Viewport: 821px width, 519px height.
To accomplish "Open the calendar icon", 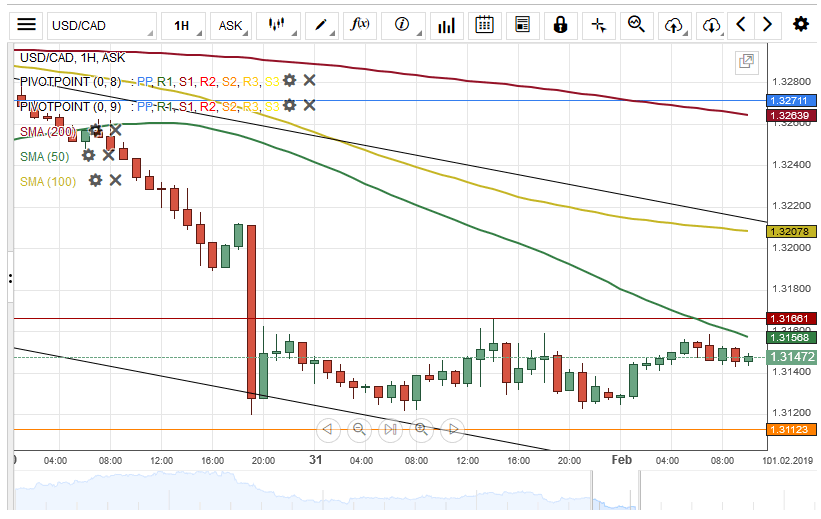I will (x=484, y=25).
